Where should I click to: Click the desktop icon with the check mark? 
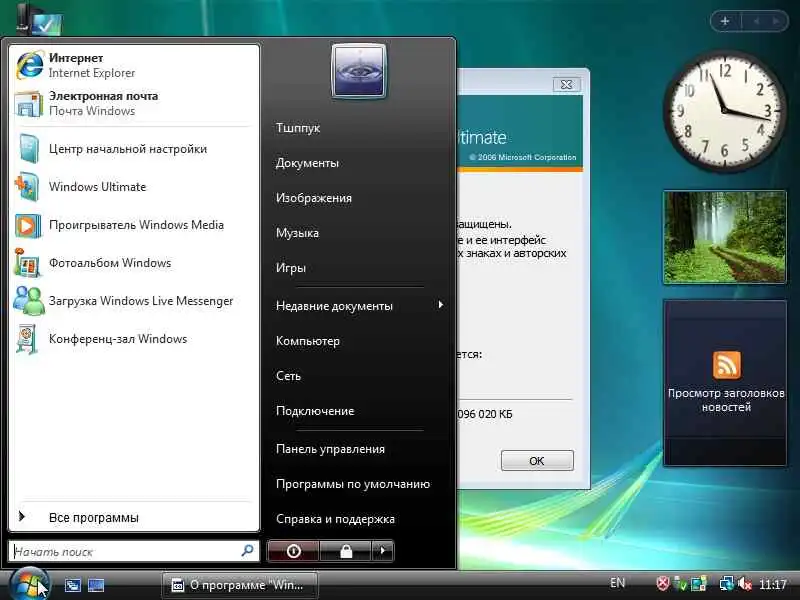pyautogui.click(x=40, y=20)
